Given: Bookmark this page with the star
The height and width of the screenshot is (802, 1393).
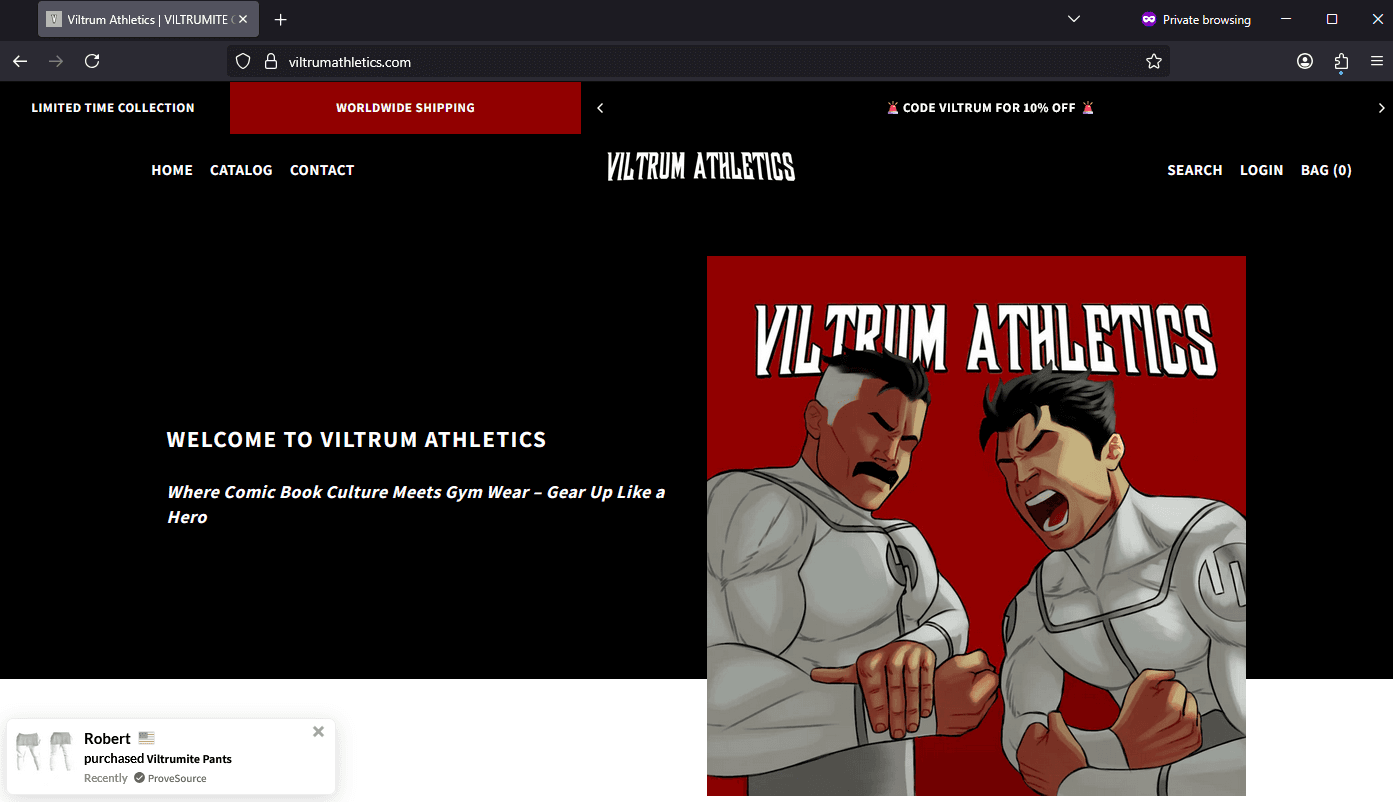Looking at the screenshot, I should [x=1154, y=61].
